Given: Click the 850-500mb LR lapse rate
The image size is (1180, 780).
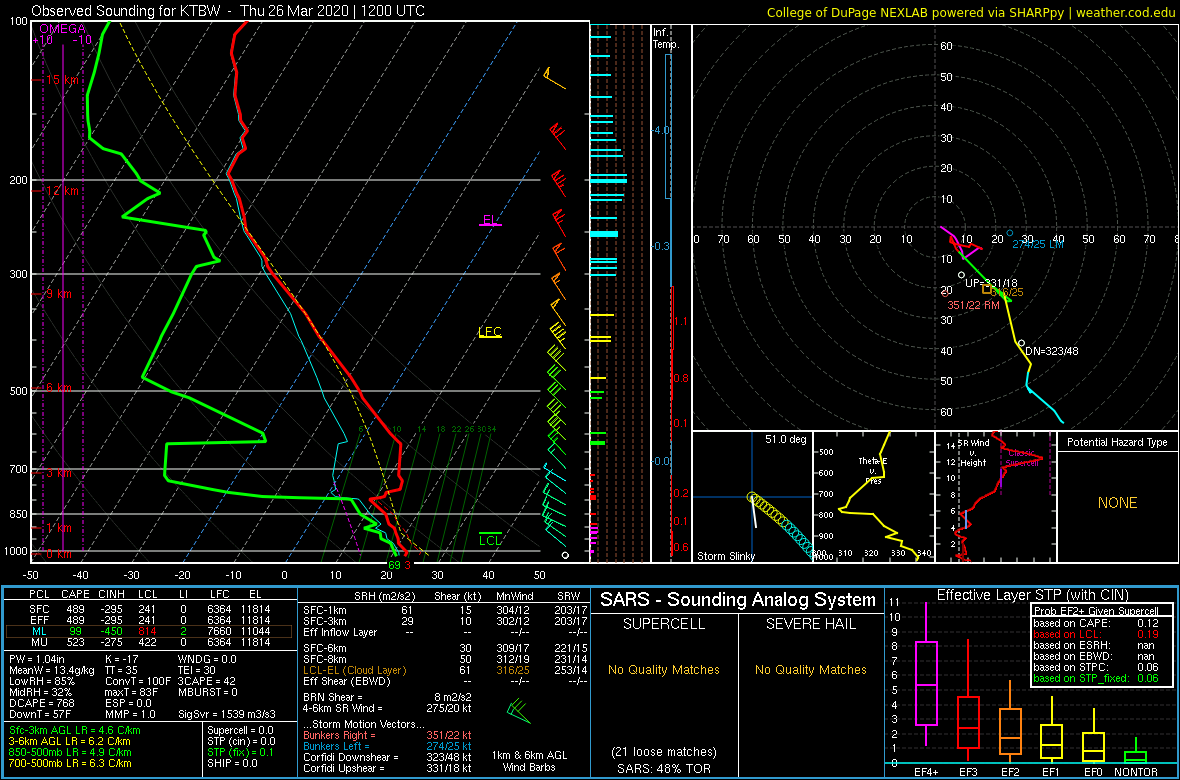Looking at the screenshot, I should tap(70, 752).
